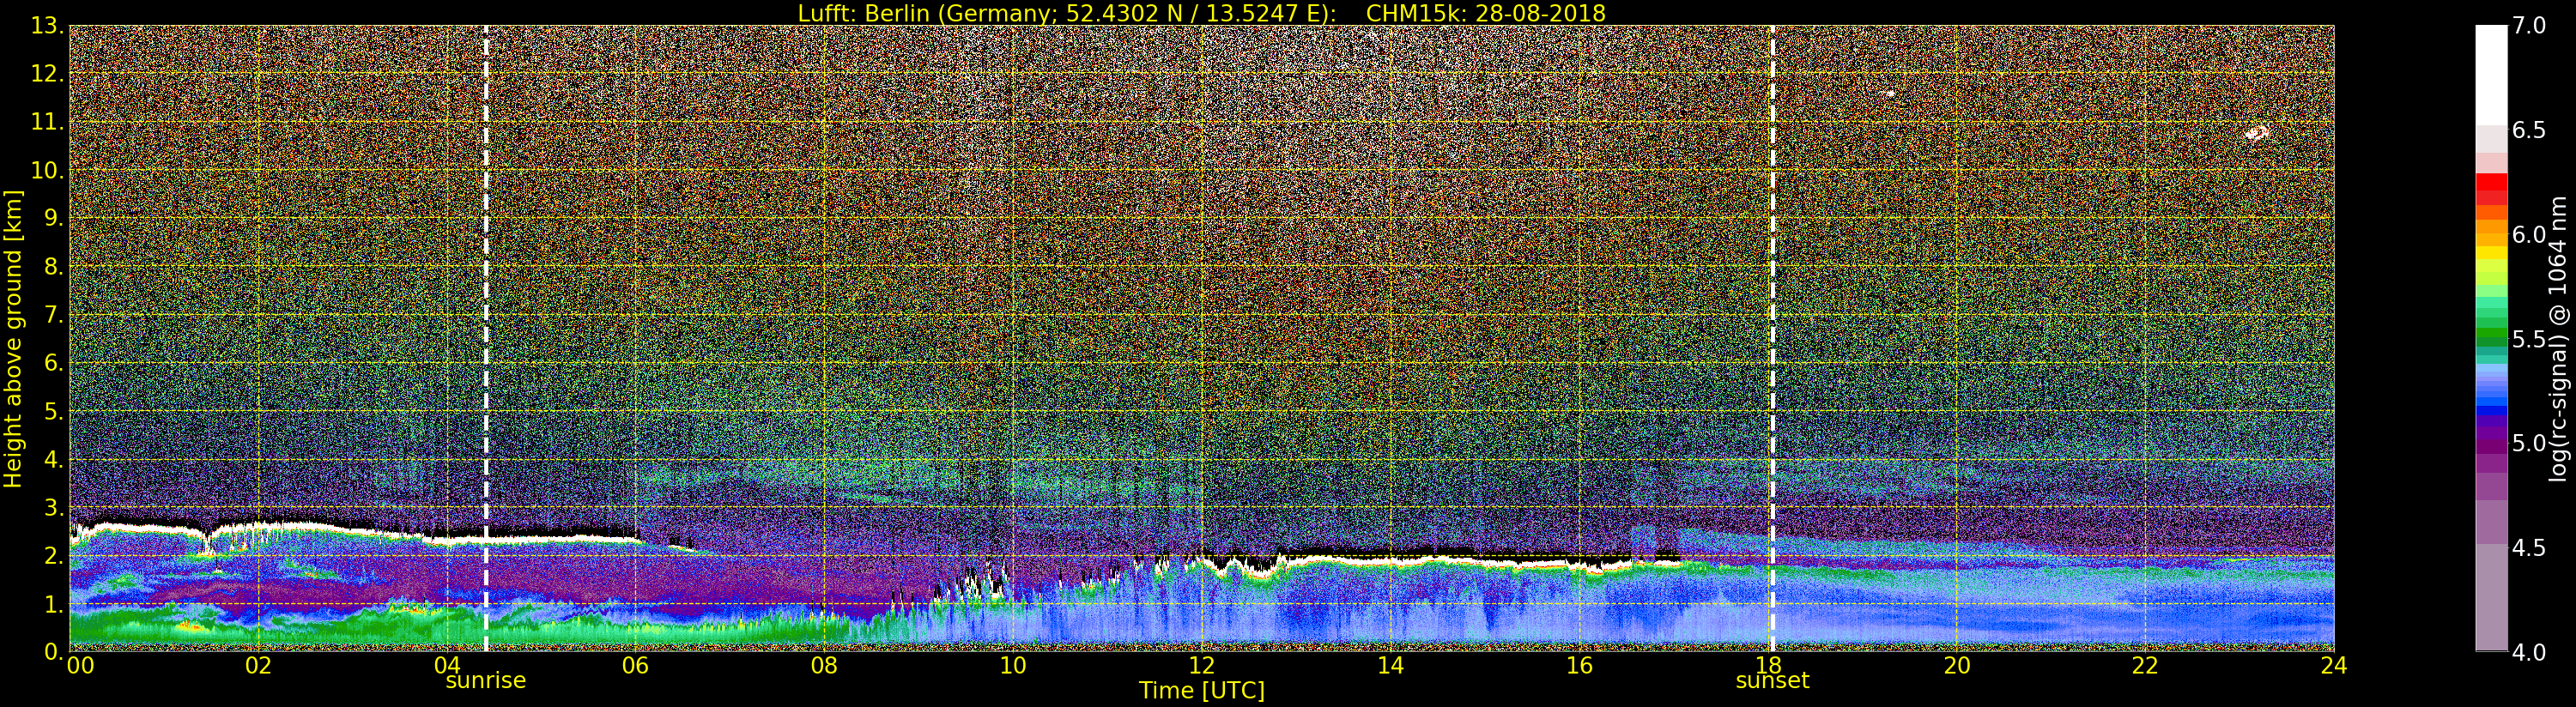Click the '6.0' colorbar tick label
This screenshot has width=2576, height=707.
2528,234
